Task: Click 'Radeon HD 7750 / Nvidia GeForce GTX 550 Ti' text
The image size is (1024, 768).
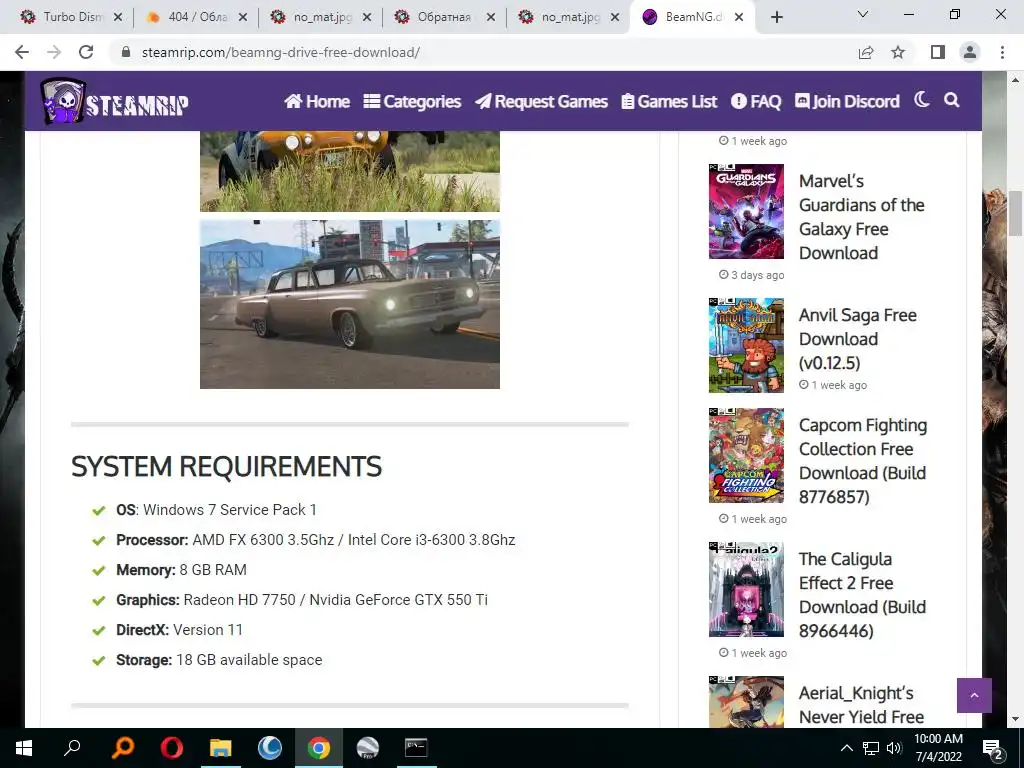Action: pos(336,600)
